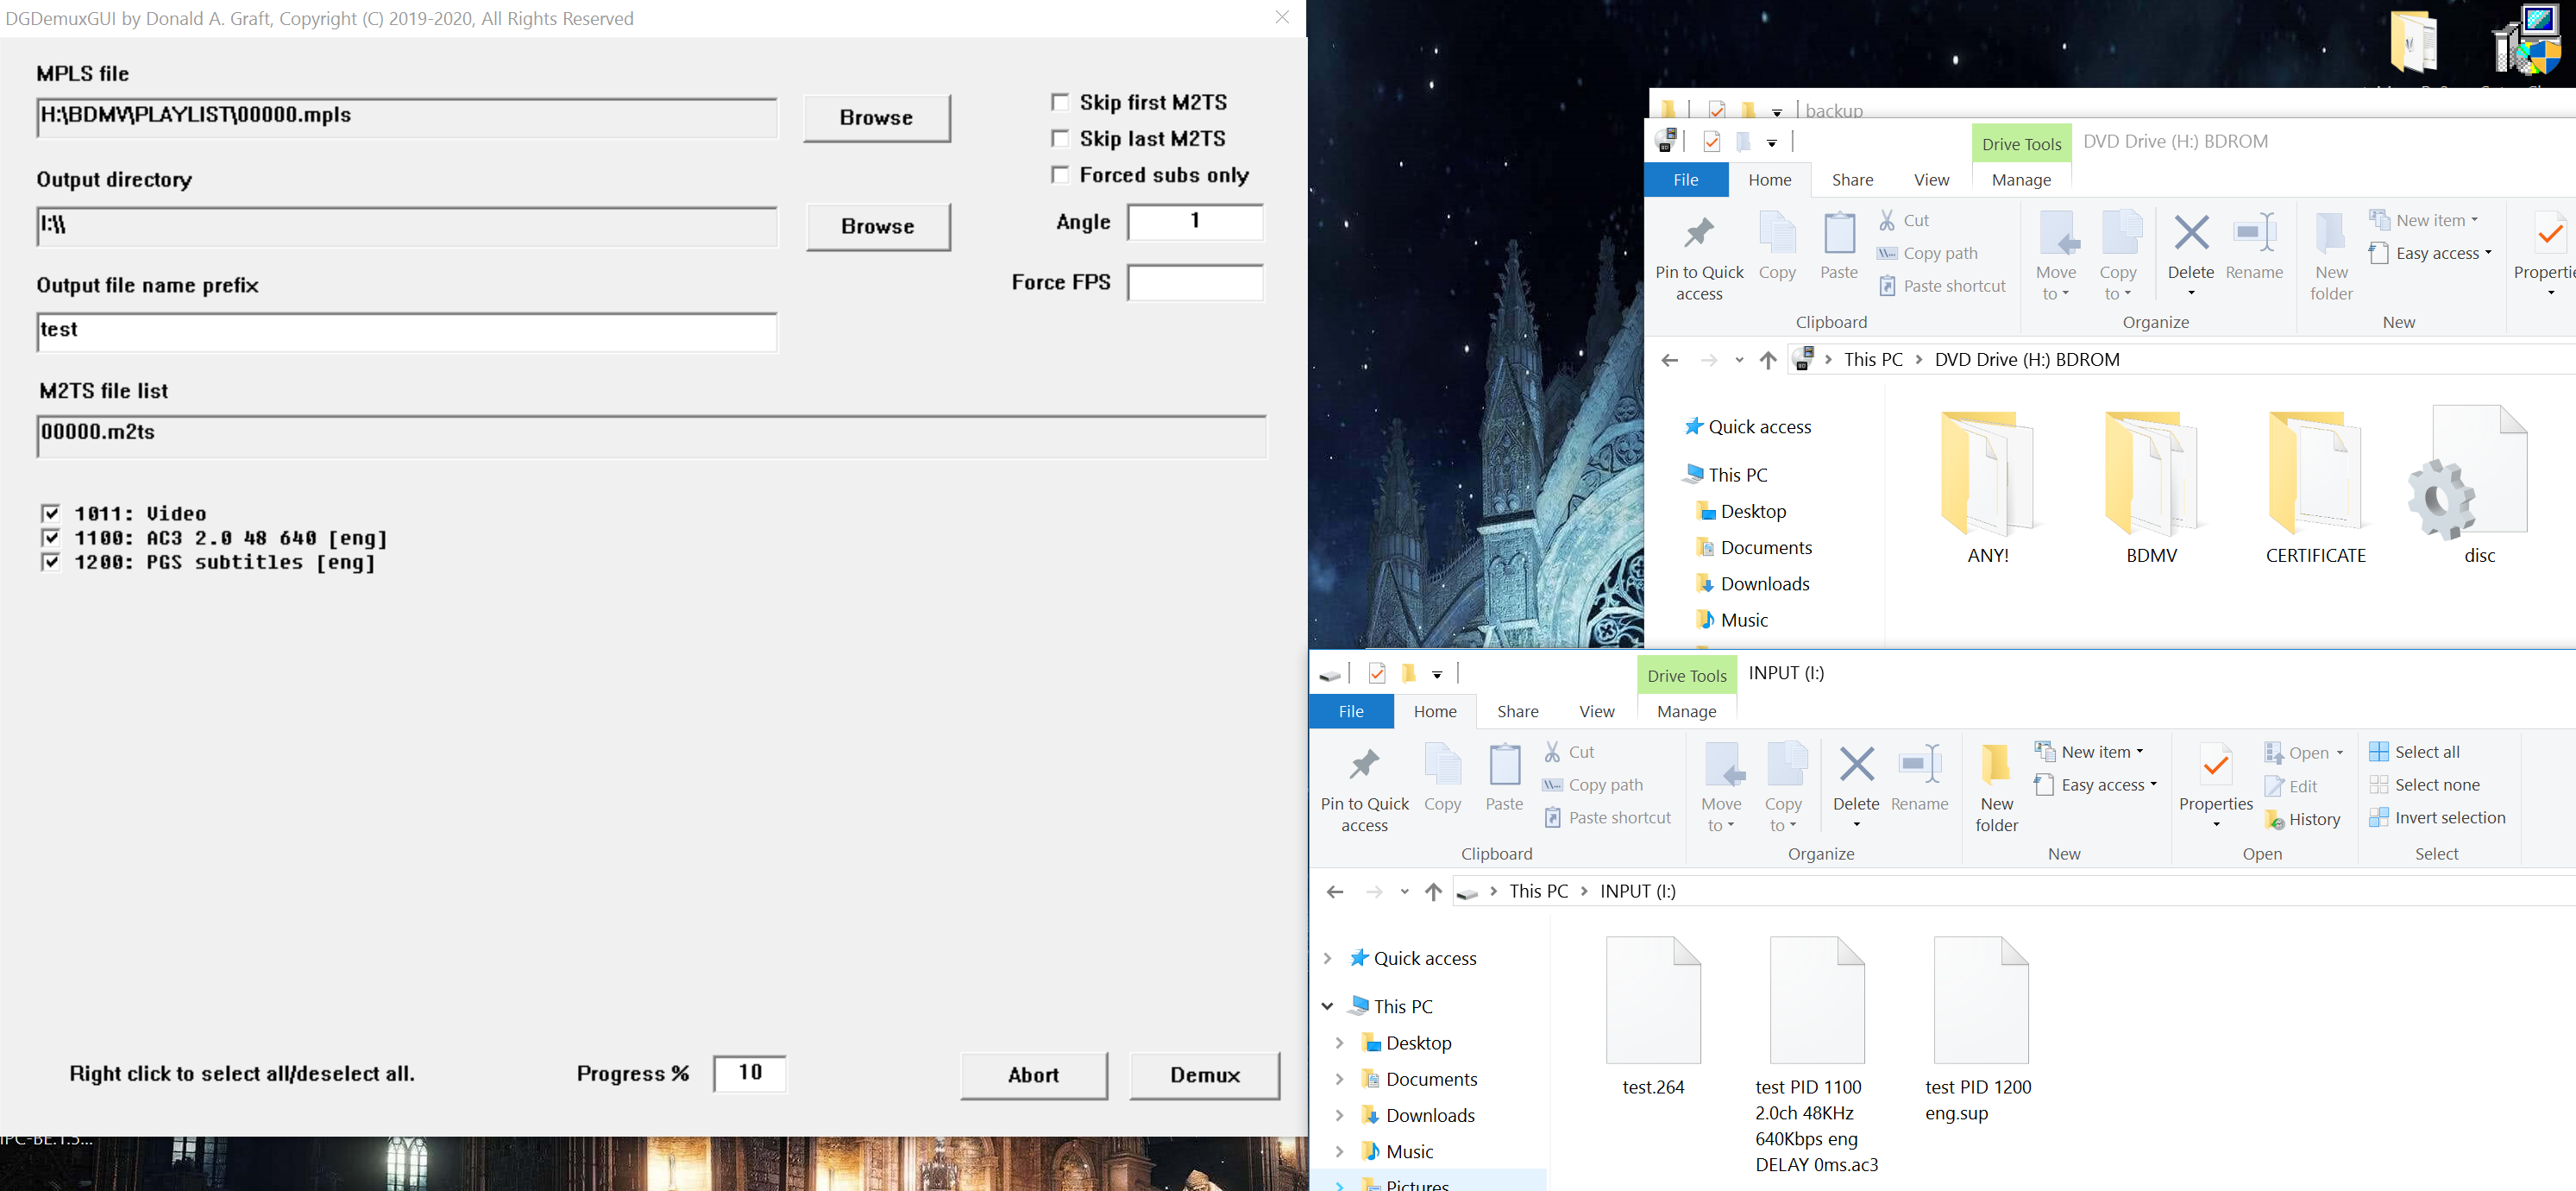Open the File tab in the INPUT (I:) window
The height and width of the screenshot is (1191, 2576).
[1351, 711]
